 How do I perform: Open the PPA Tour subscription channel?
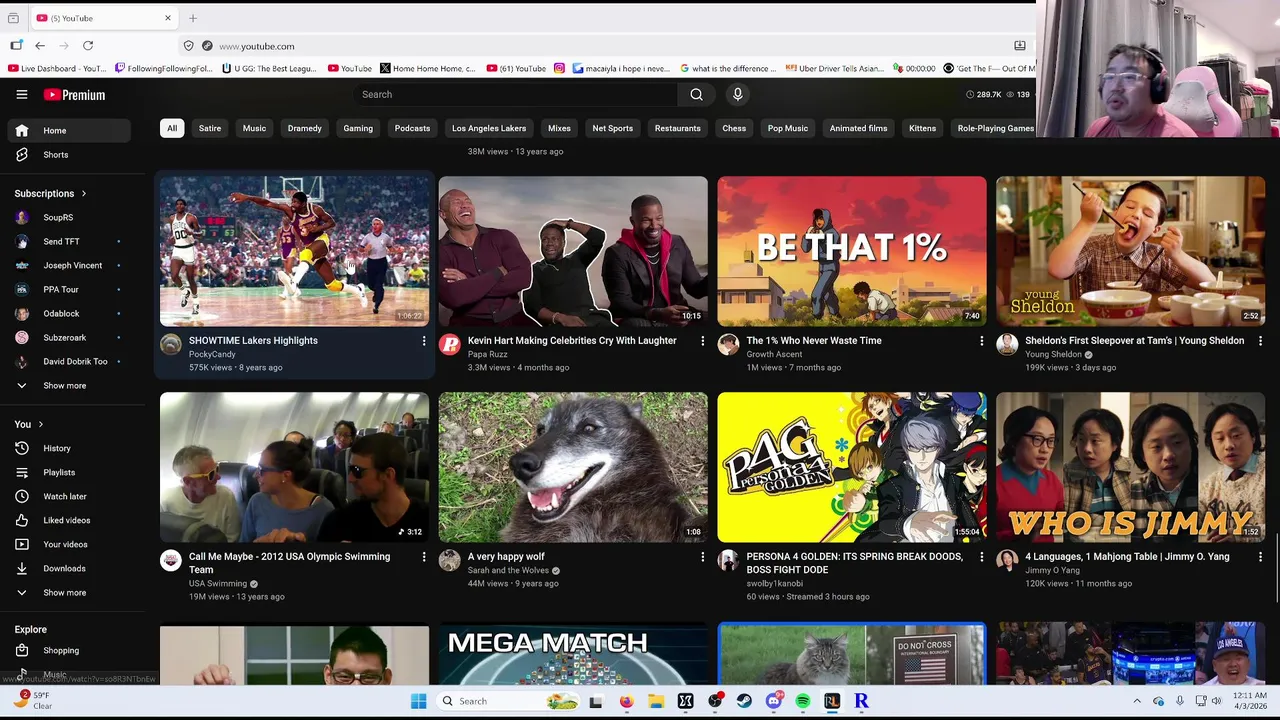[69, 289]
